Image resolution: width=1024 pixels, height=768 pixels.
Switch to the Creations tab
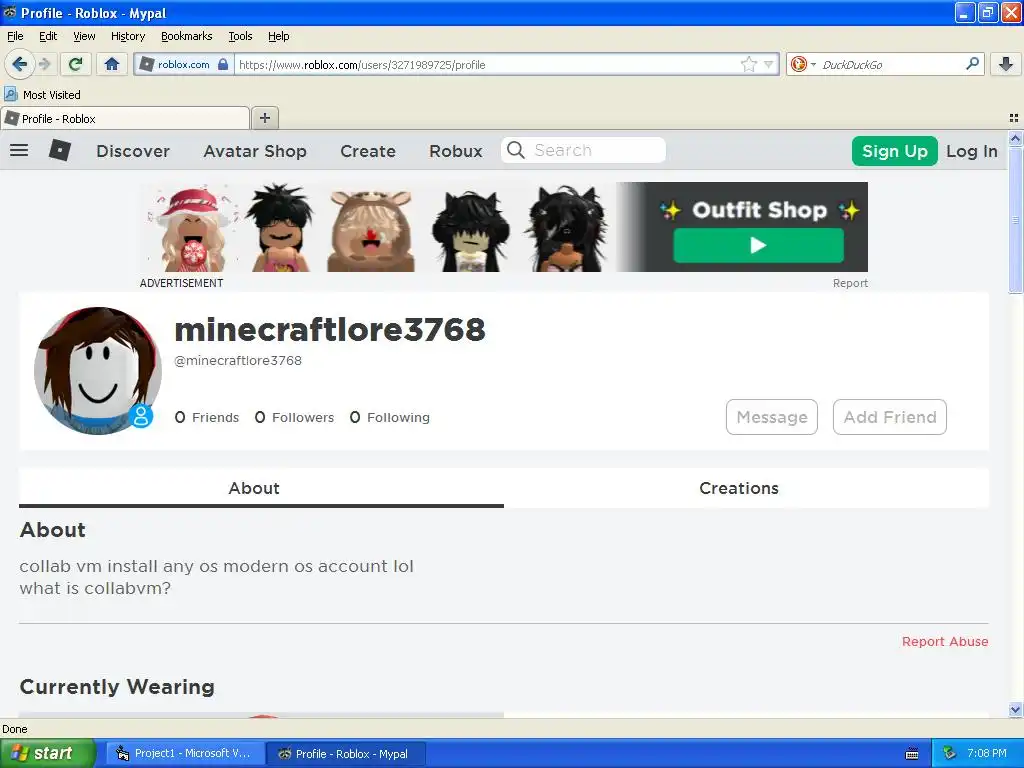click(x=739, y=488)
